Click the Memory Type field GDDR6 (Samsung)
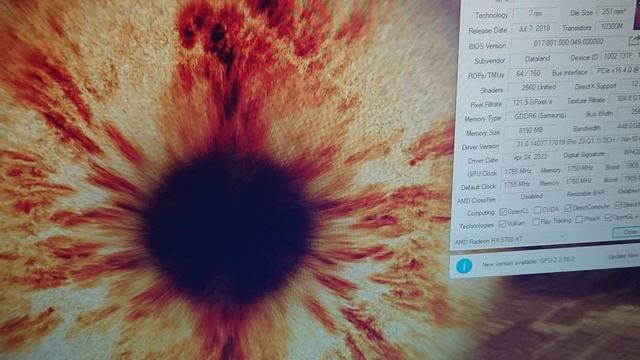This screenshot has width=640, height=360. pyautogui.click(x=540, y=116)
